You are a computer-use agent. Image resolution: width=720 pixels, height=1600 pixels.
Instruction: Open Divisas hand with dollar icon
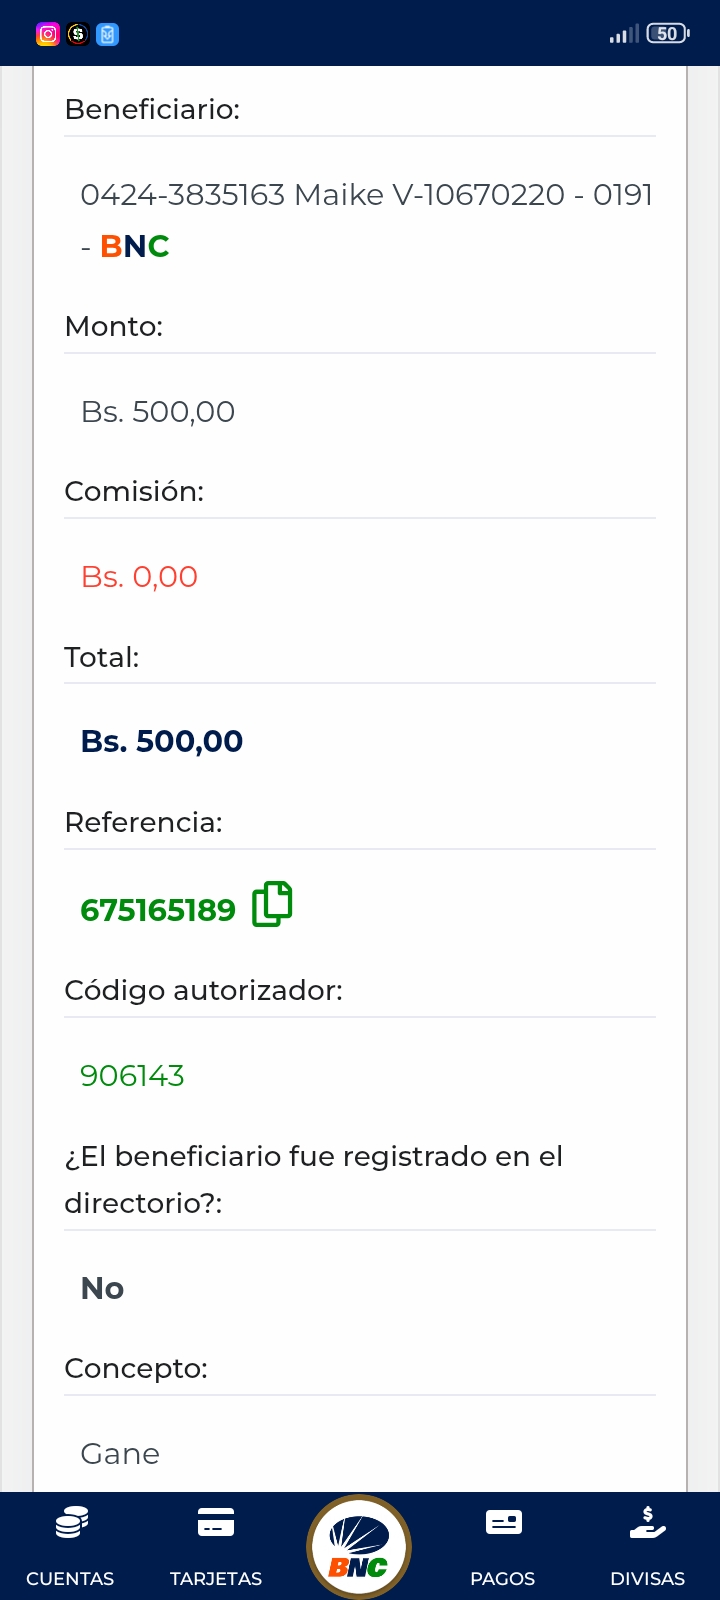pyautogui.click(x=647, y=1522)
